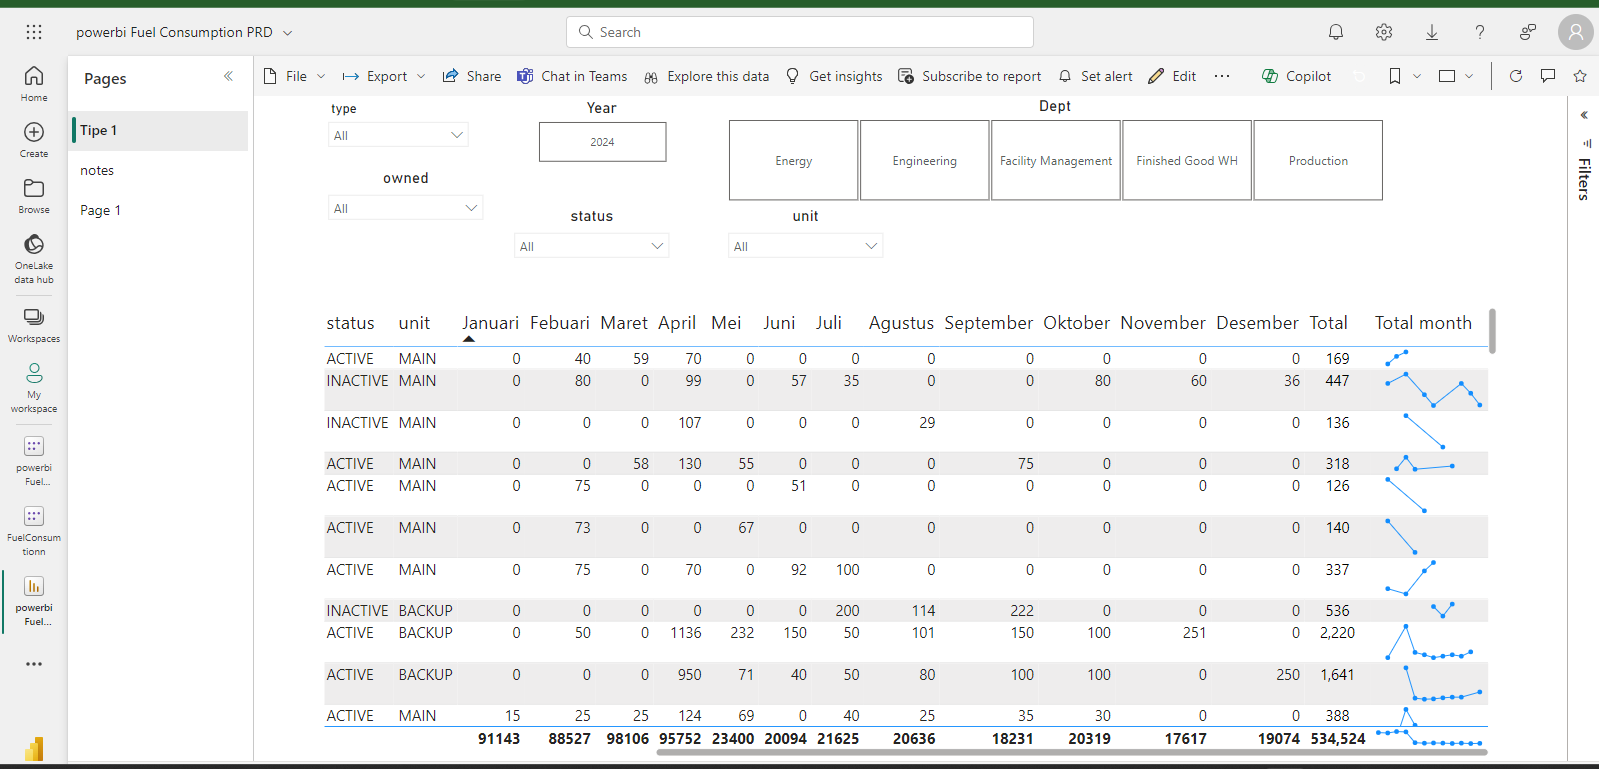1599x769 pixels.
Task: Select the Tipe 1 page
Action: [158, 130]
